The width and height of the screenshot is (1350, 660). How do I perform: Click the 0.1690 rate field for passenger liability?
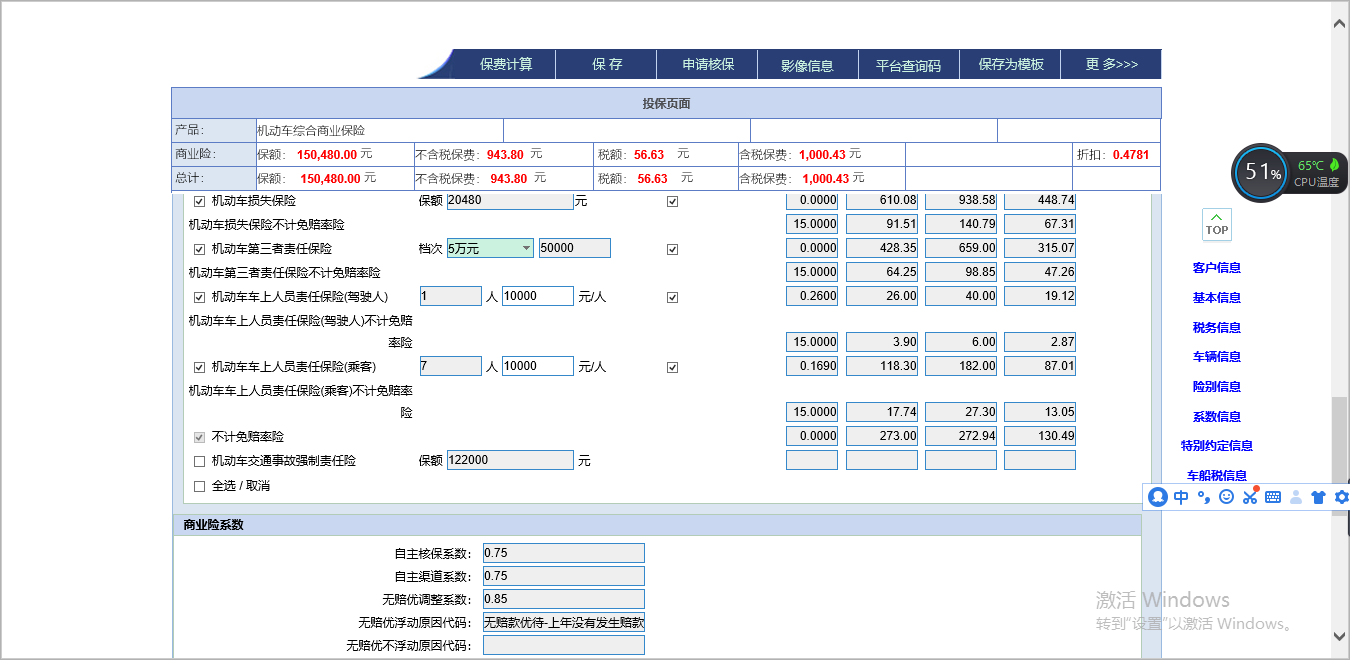pos(812,366)
